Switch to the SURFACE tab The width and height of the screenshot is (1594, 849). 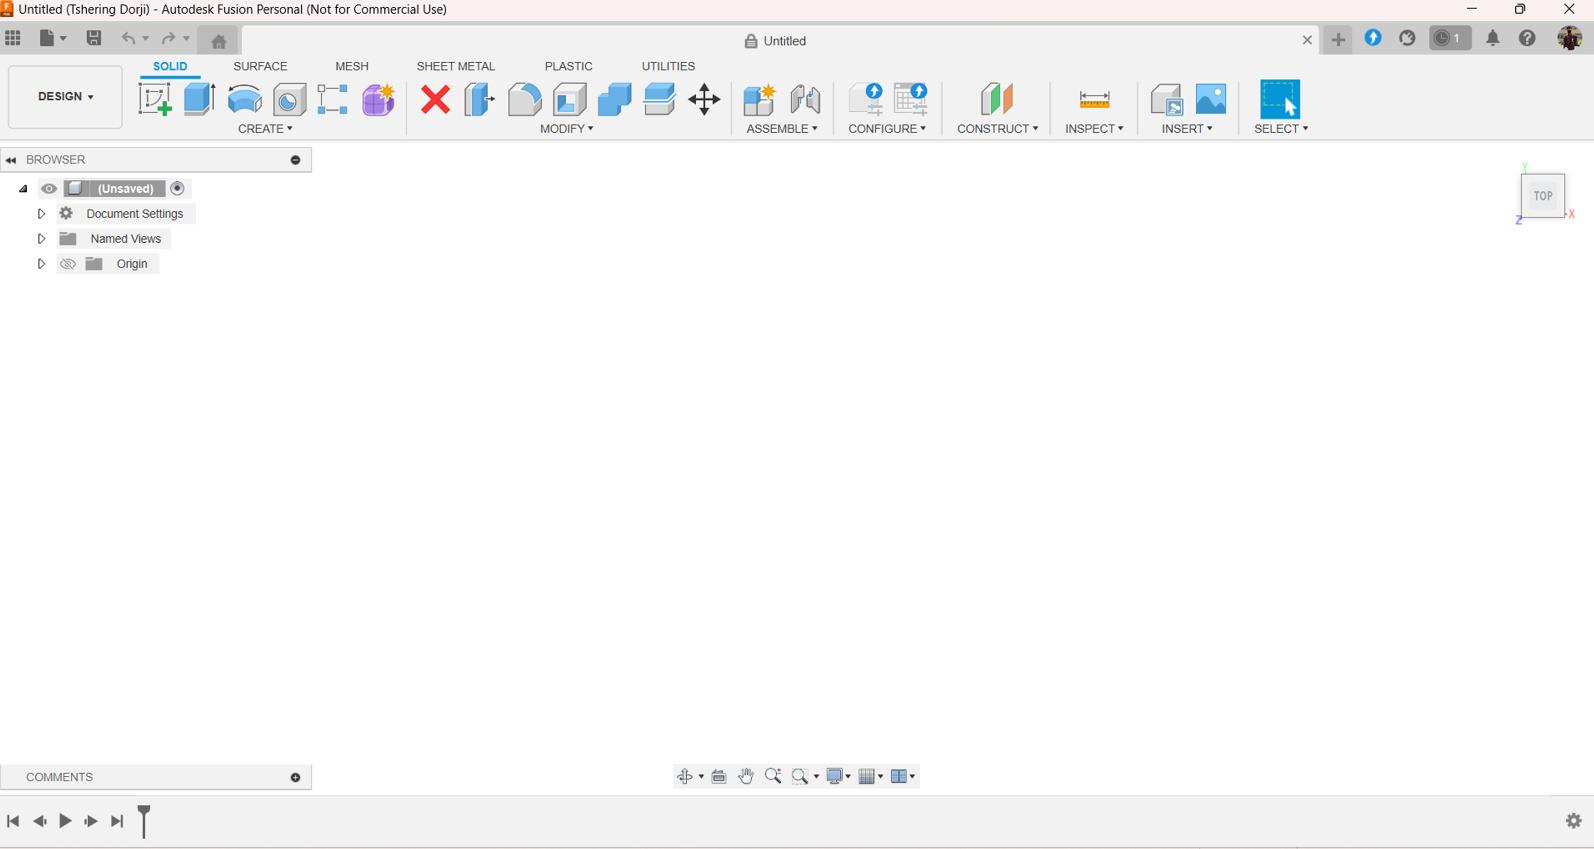tap(260, 66)
